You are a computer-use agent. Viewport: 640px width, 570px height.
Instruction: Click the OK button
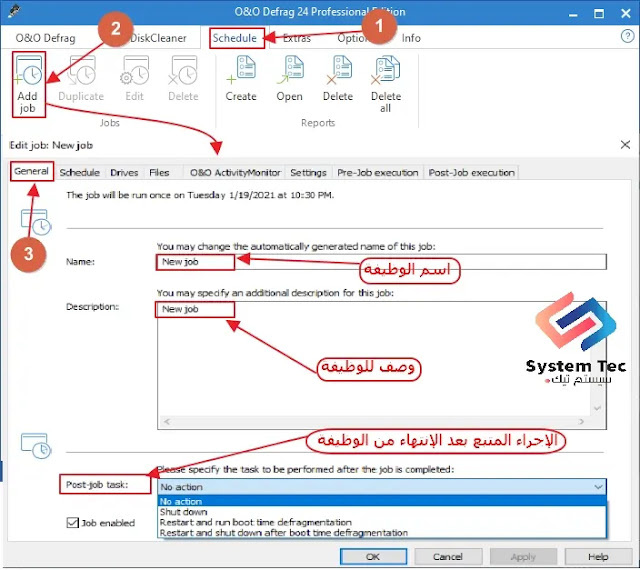coord(373,557)
